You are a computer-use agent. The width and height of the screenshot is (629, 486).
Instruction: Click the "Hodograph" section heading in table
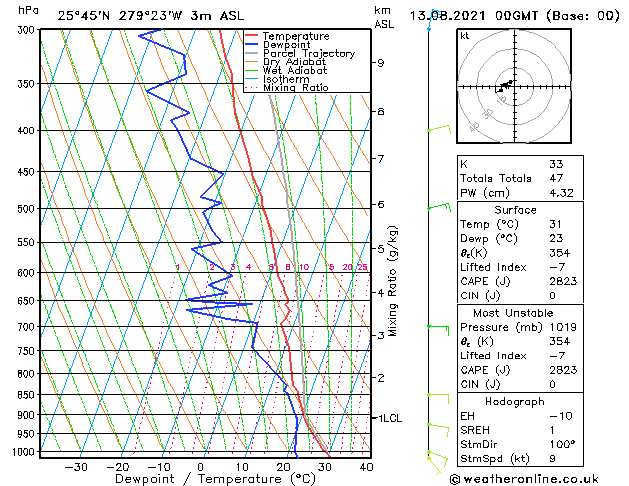pos(515,402)
